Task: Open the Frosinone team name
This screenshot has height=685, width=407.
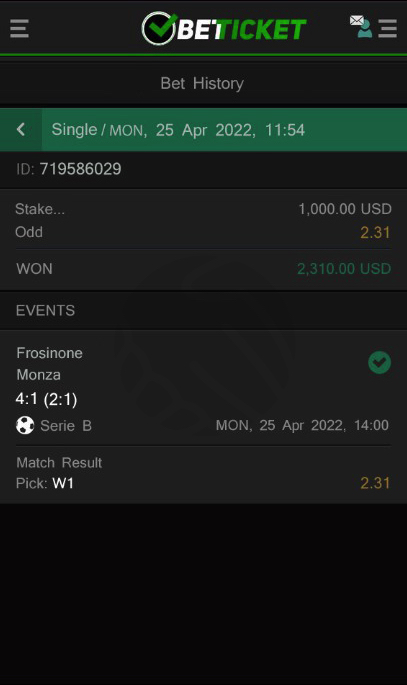Action: coord(49,353)
